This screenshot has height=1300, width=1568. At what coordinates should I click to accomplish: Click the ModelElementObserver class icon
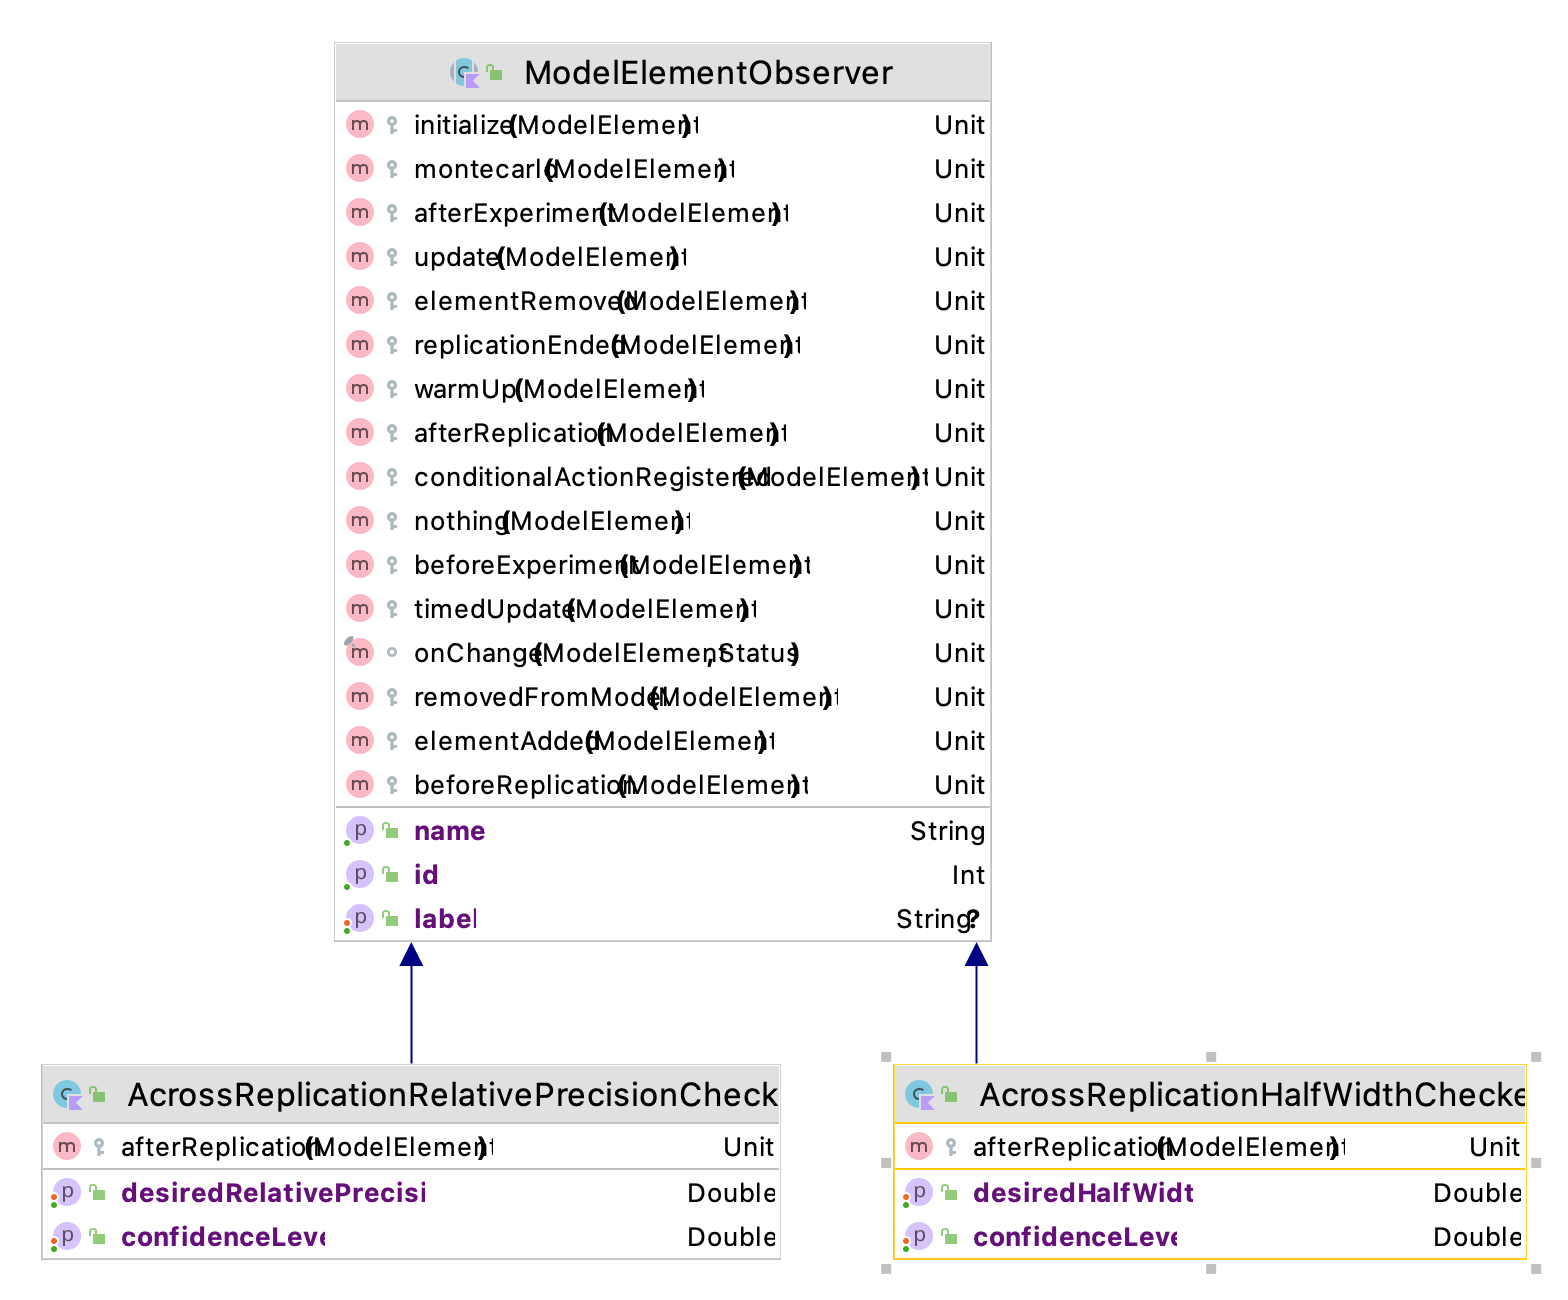(x=465, y=73)
